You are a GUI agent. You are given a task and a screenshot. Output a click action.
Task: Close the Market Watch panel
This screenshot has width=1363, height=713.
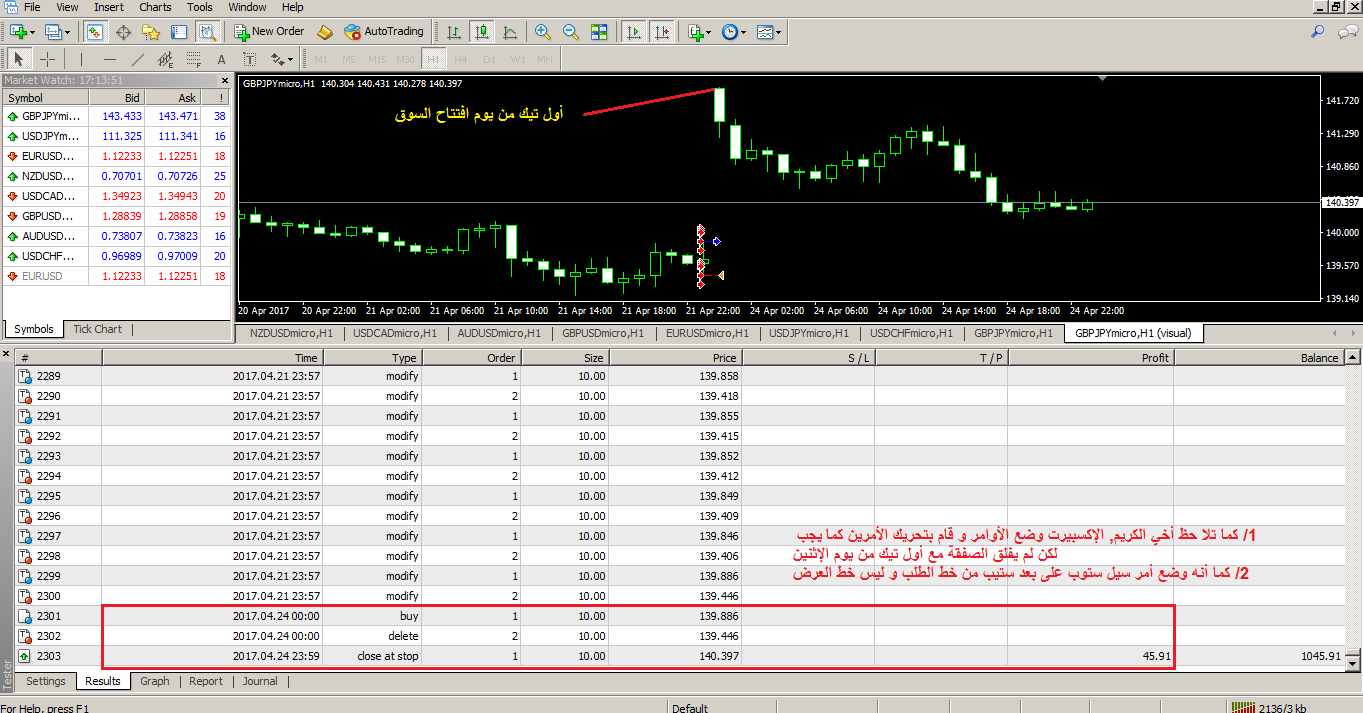point(225,80)
